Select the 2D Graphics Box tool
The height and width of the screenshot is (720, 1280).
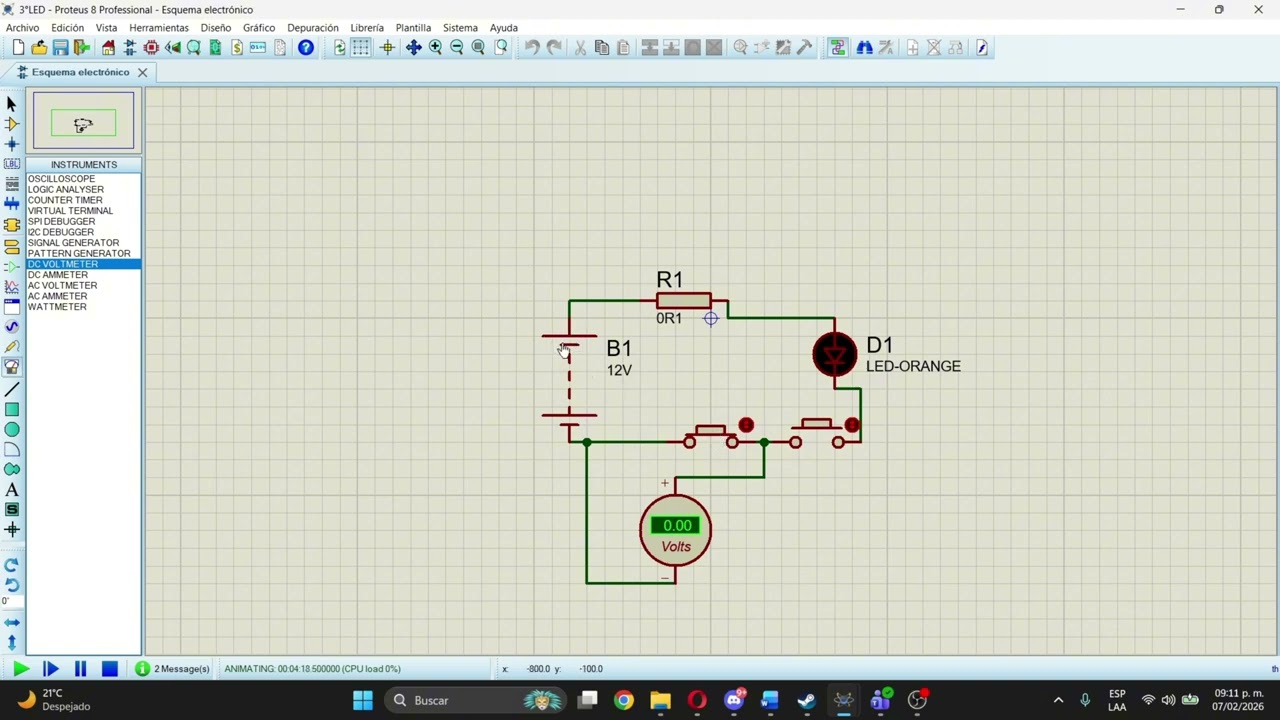(x=12, y=409)
